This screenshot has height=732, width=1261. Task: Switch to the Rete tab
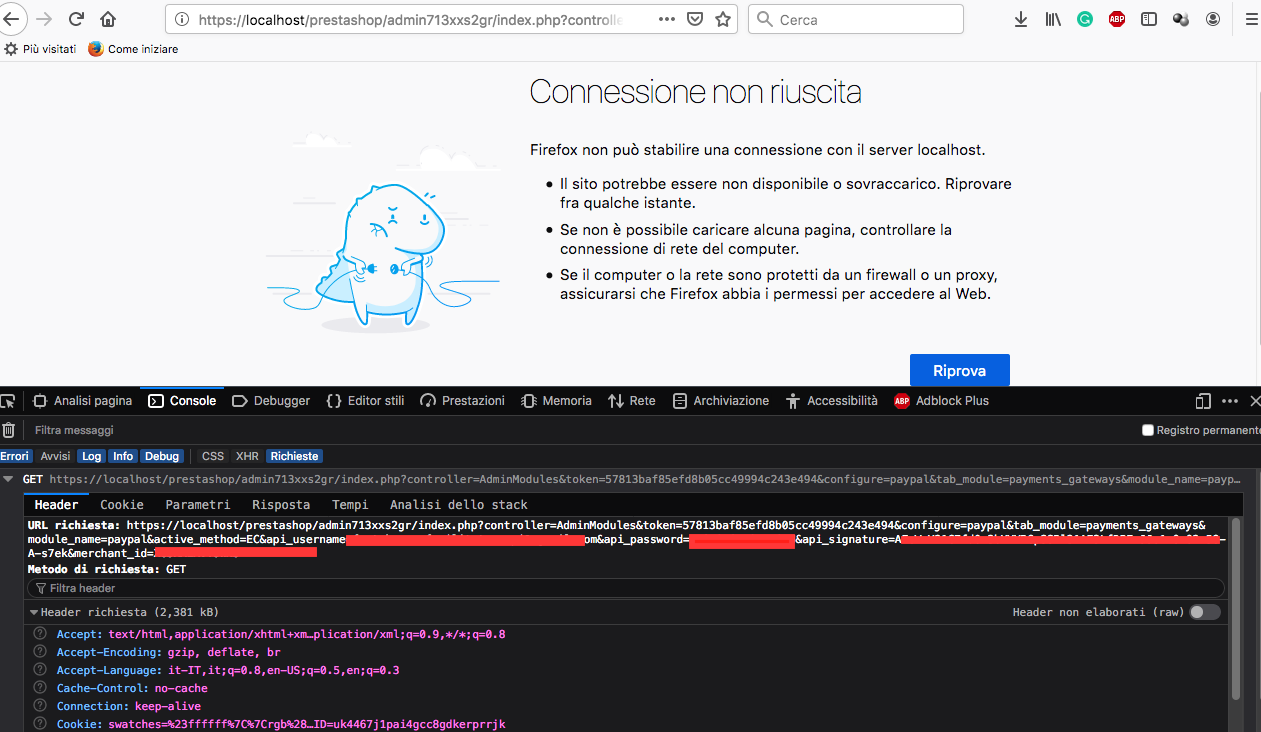[x=632, y=401]
